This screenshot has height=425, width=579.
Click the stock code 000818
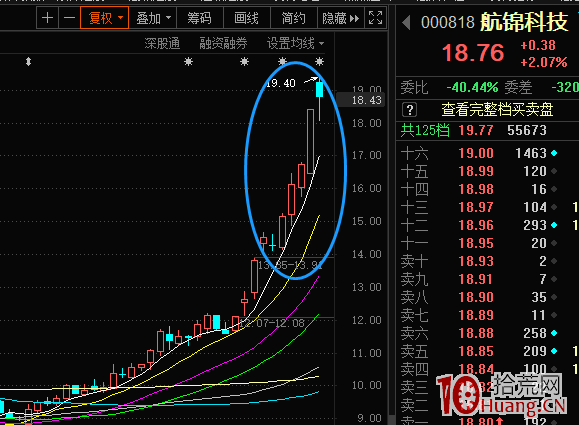(448, 23)
